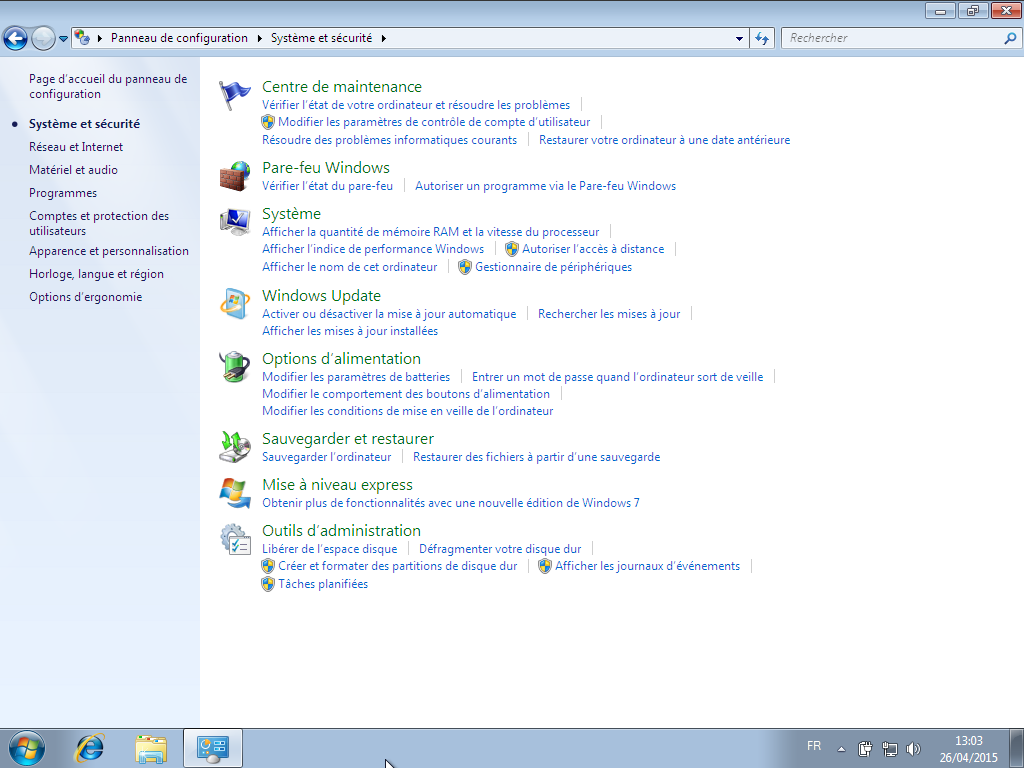This screenshot has height=768, width=1024.
Task: Click Créer et formater des partitions
Action: (x=397, y=566)
